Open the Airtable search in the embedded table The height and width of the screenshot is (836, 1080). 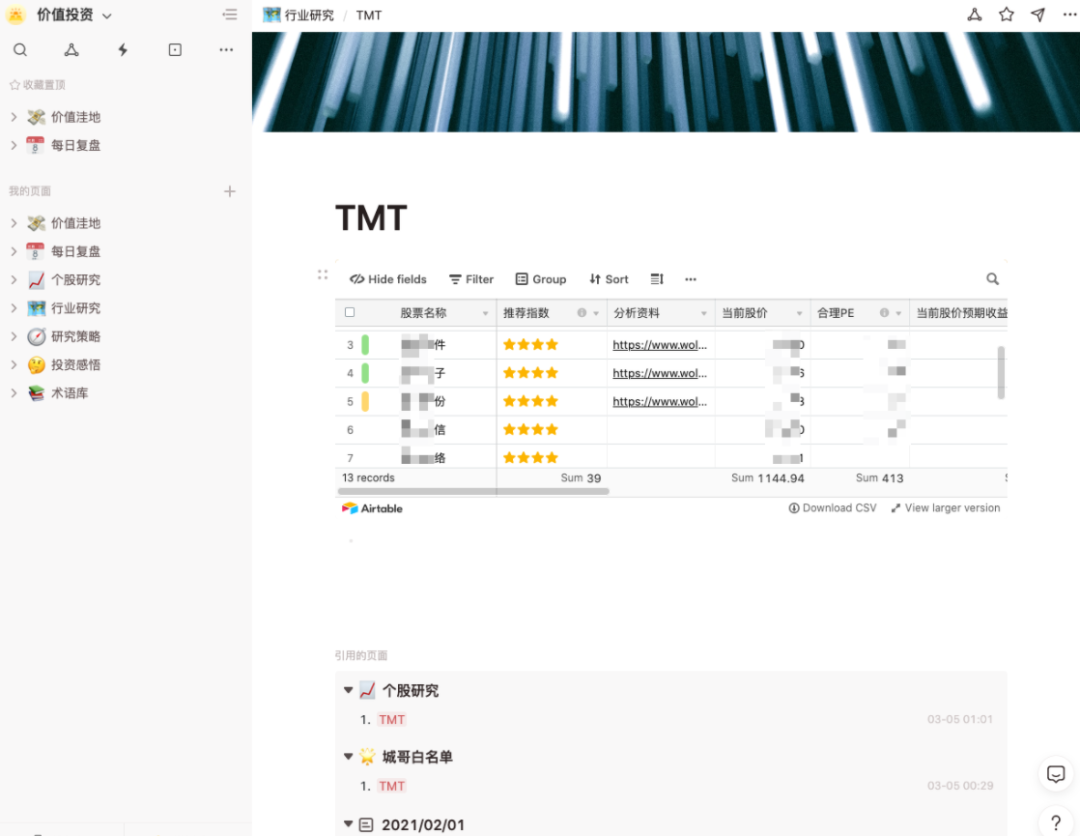click(991, 279)
